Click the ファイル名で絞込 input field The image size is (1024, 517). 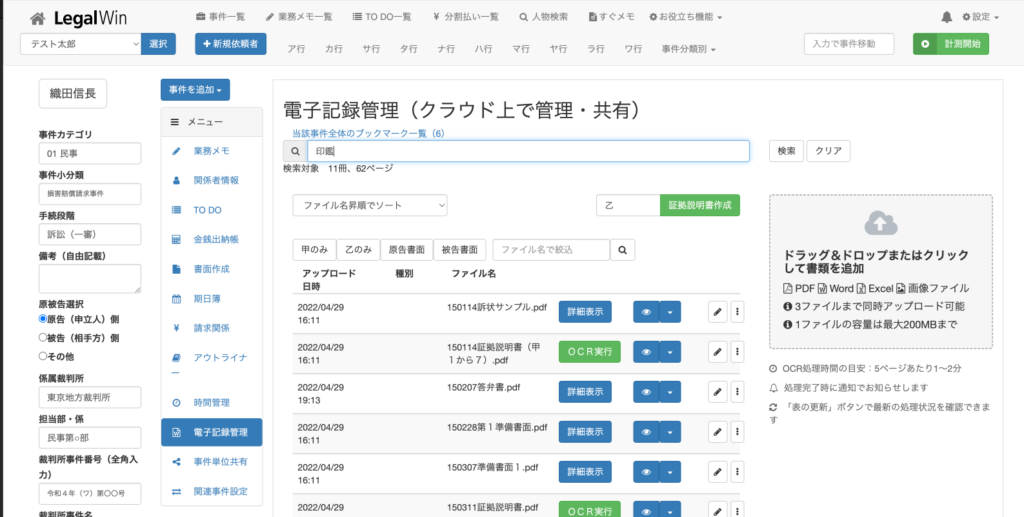point(550,250)
